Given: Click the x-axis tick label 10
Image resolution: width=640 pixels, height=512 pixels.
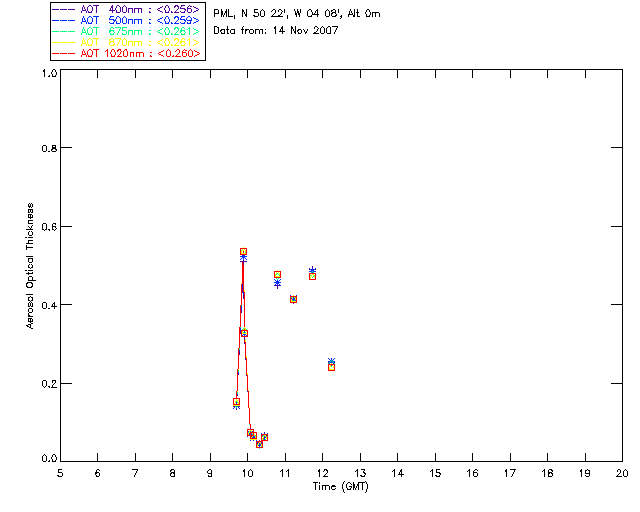Looking at the screenshot, I should (247, 473).
